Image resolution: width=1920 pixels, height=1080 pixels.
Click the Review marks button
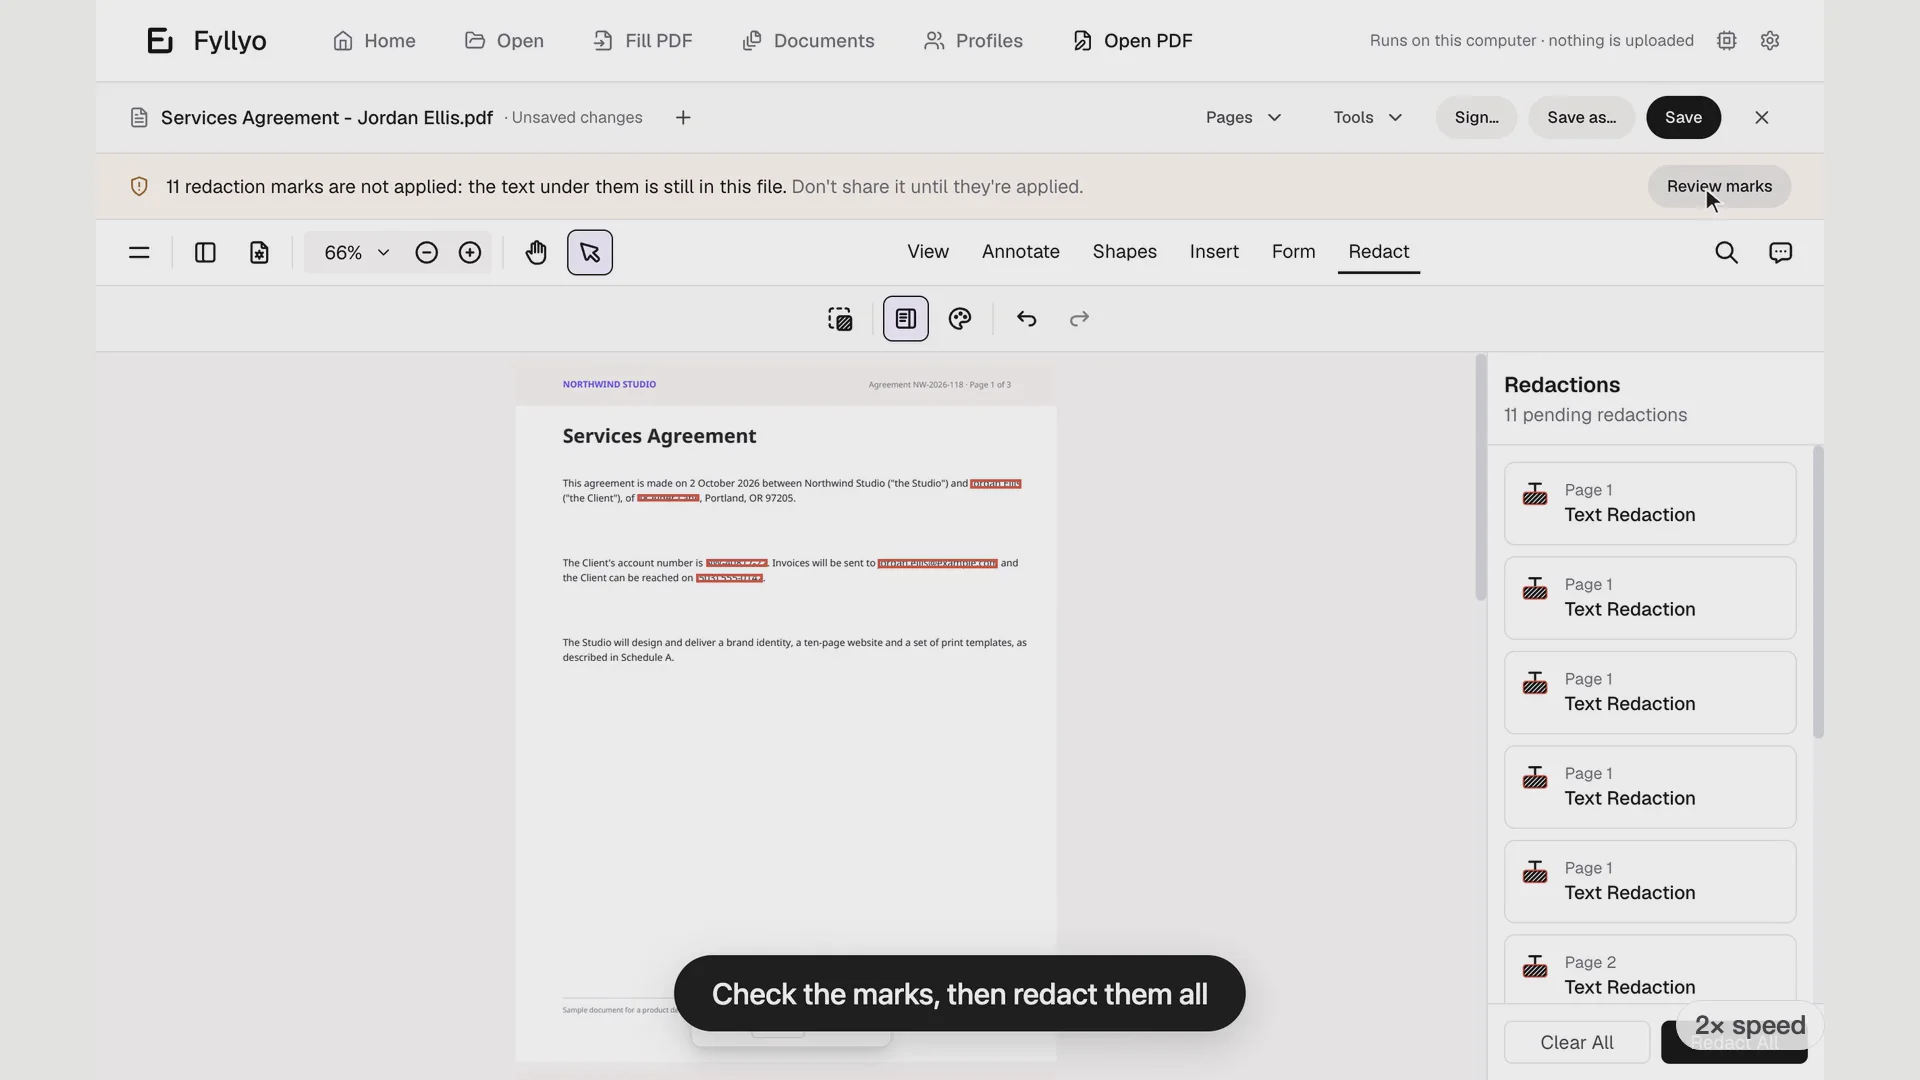tap(1719, 187)
